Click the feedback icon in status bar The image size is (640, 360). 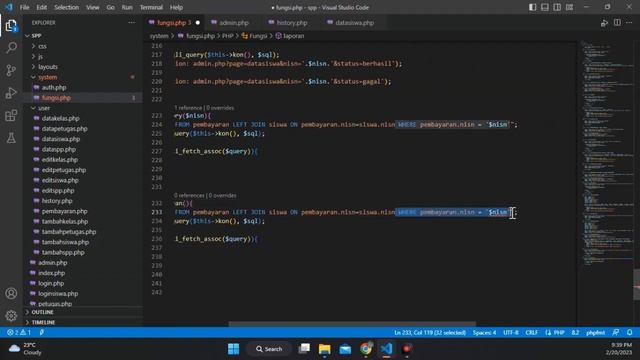[x=616, y=332]
